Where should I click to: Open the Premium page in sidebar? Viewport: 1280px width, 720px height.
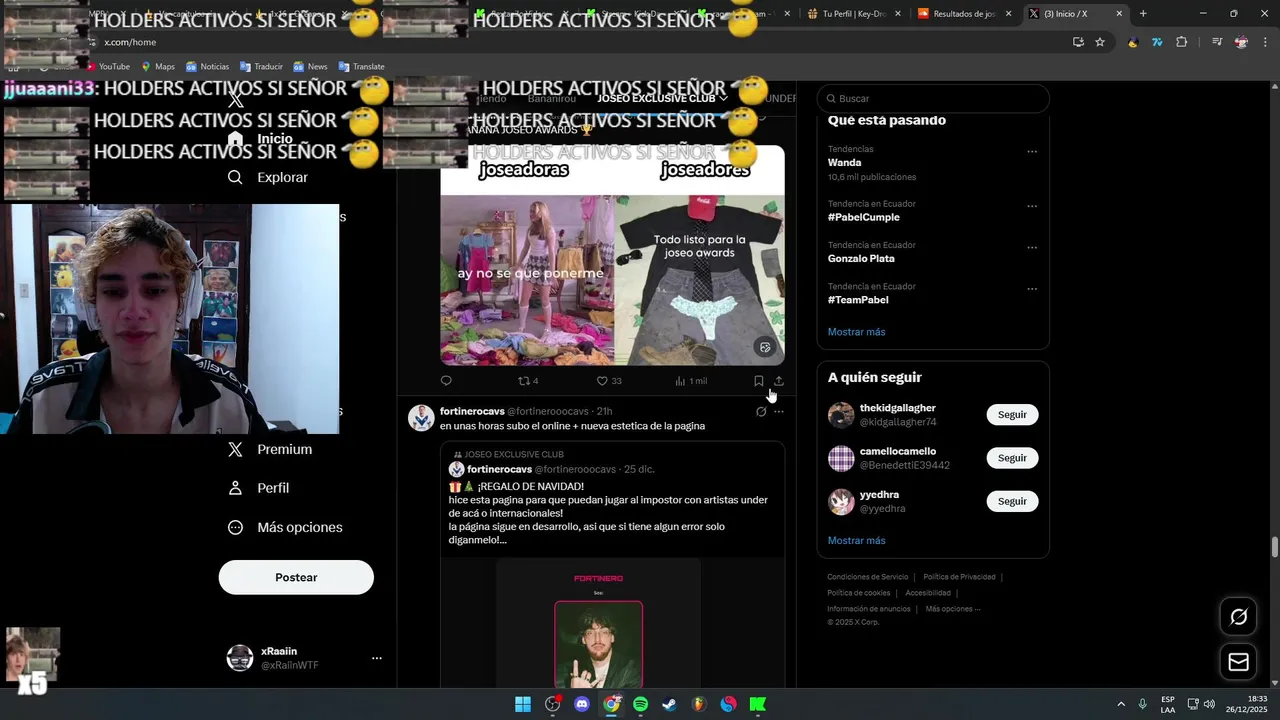269,449
